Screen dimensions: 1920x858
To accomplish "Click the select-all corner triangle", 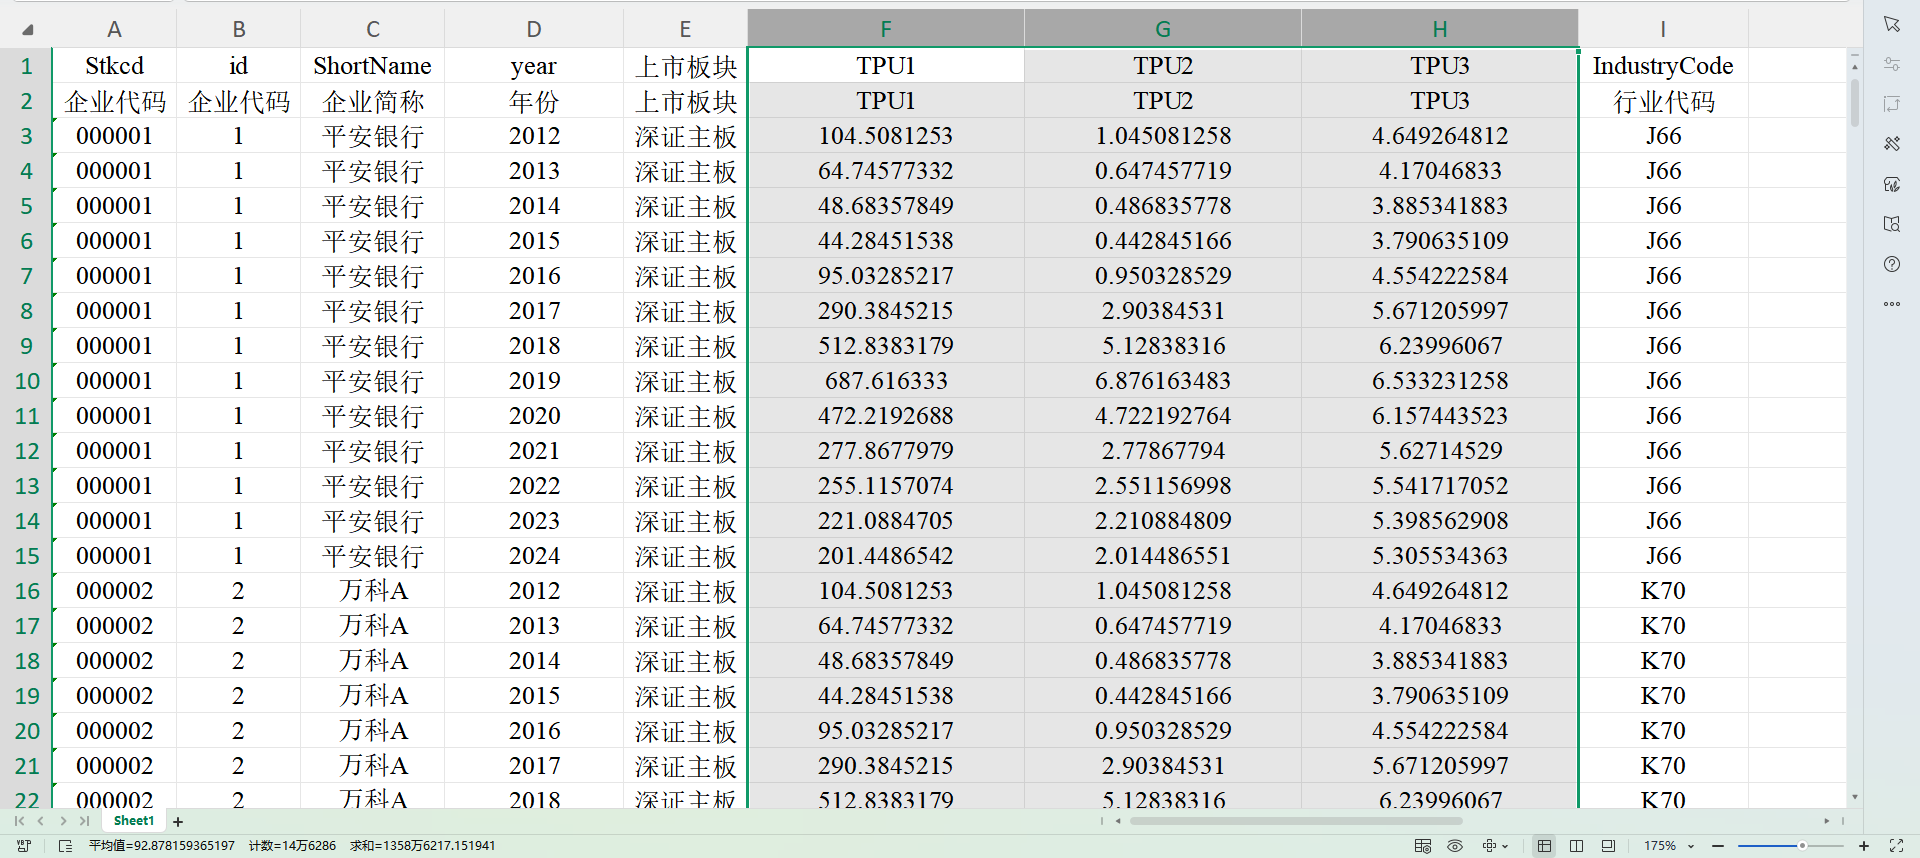I will point(27,29).
